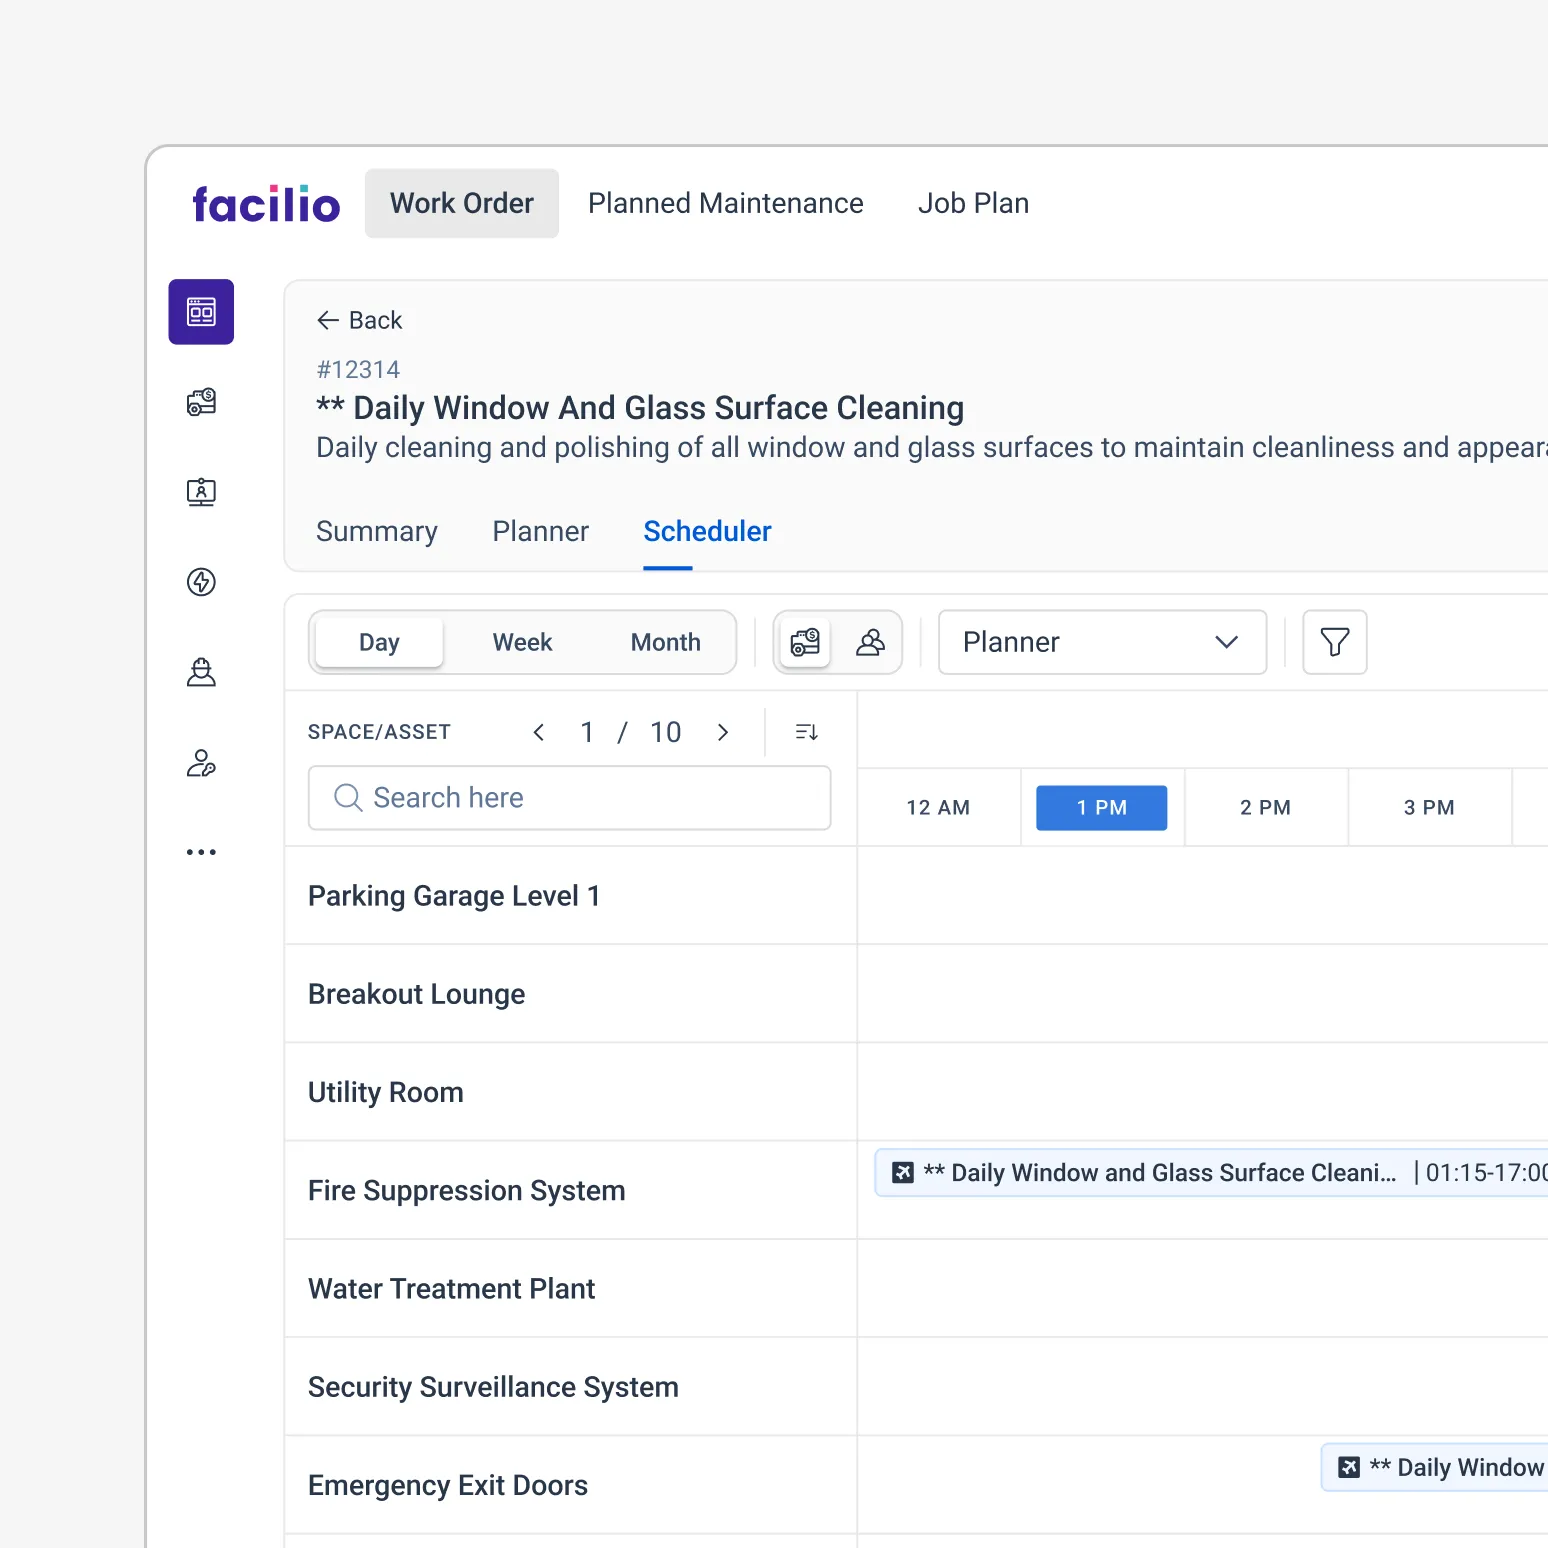Click the work order dashboard icon in sidebar

pos(201,311)
